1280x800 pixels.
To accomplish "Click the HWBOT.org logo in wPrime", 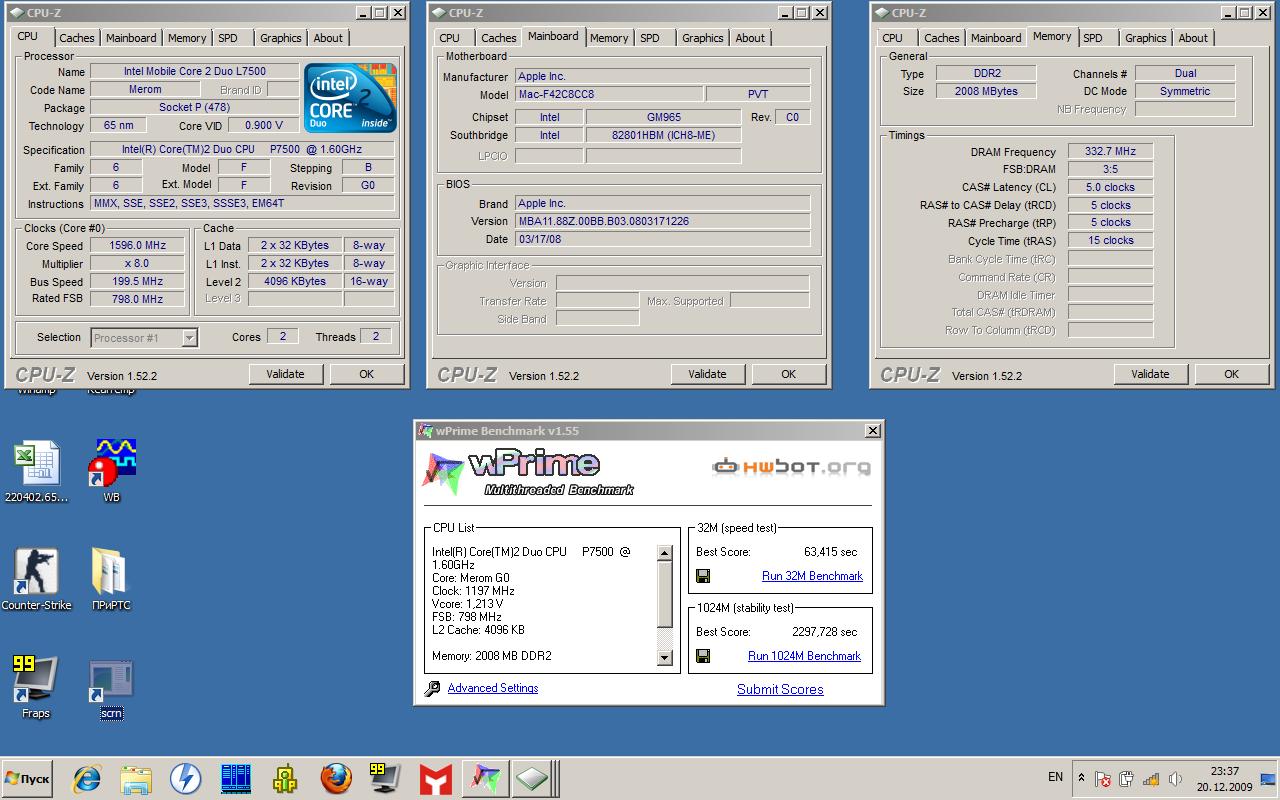I will [x=791, y=466].
